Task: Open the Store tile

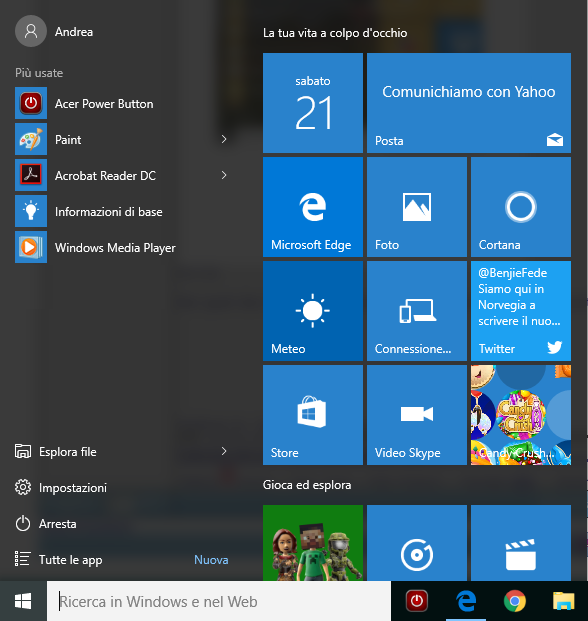Action: pyautogui.click(x=313, y=415)
